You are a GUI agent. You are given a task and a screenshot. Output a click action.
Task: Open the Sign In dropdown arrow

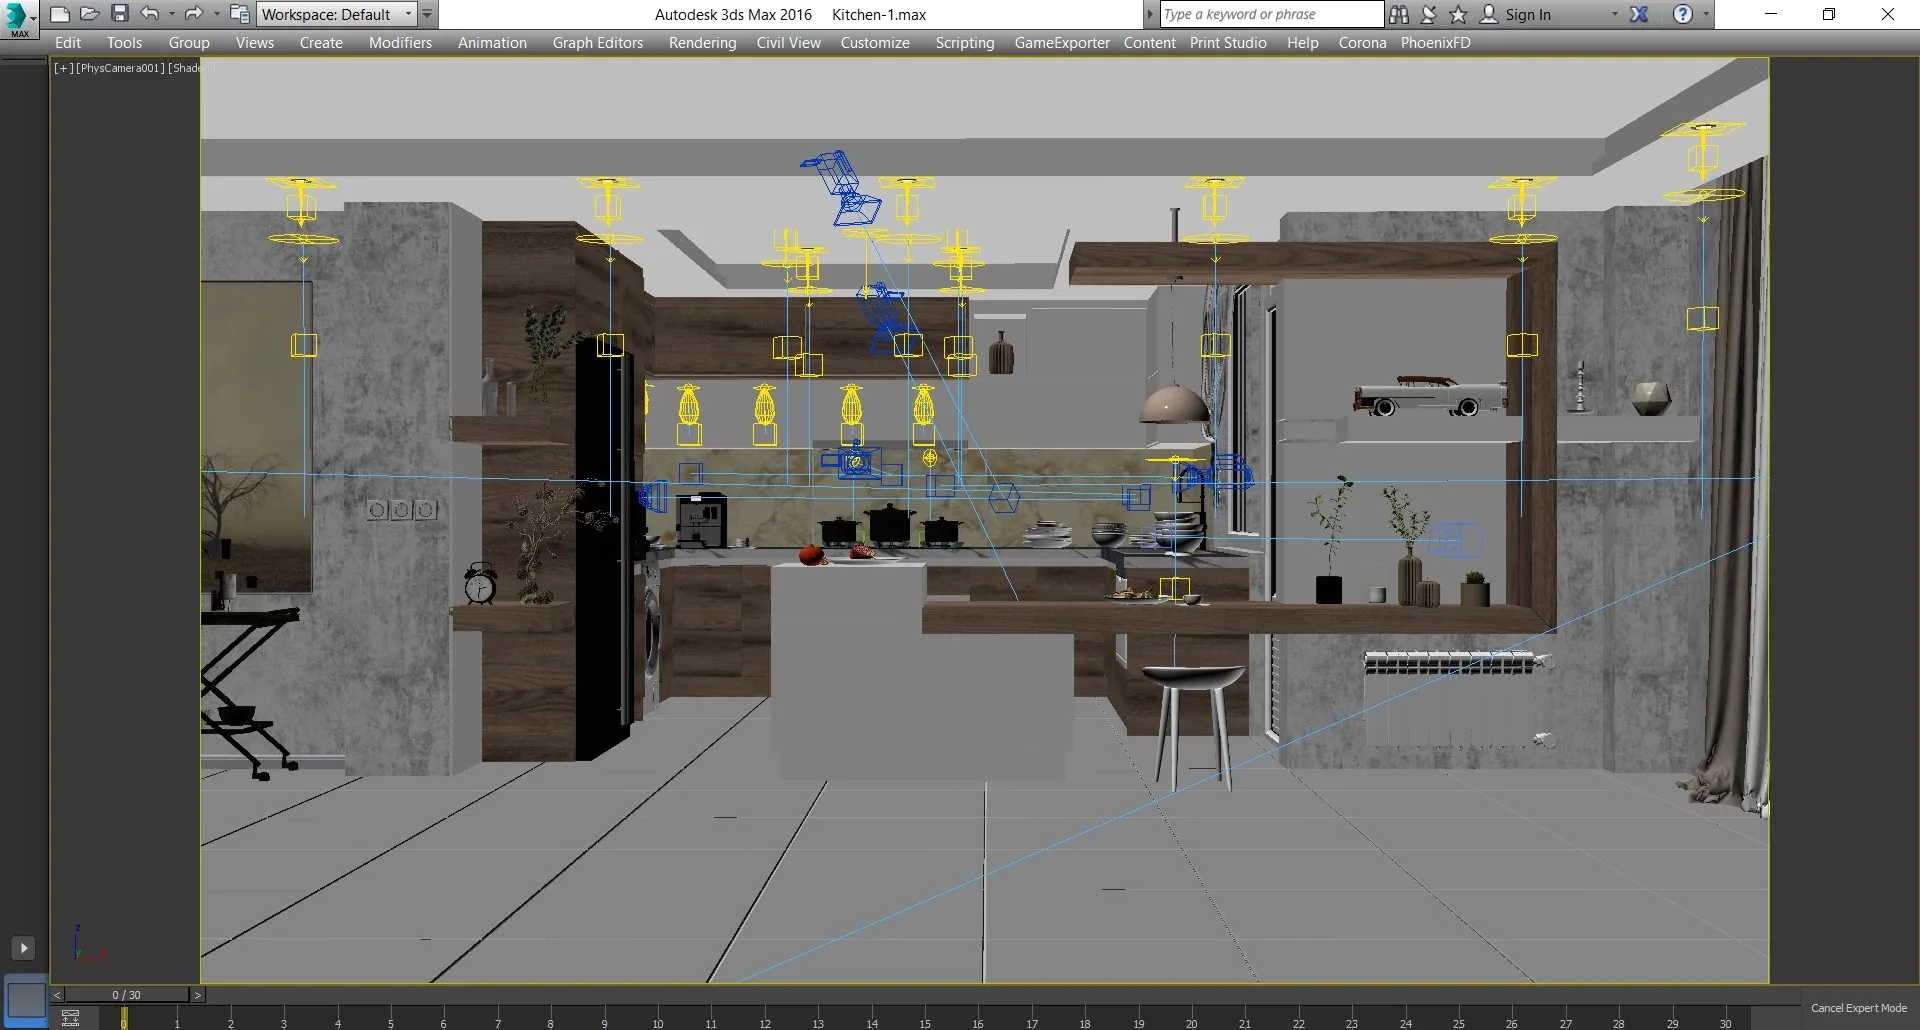(x=1614, y=14)
